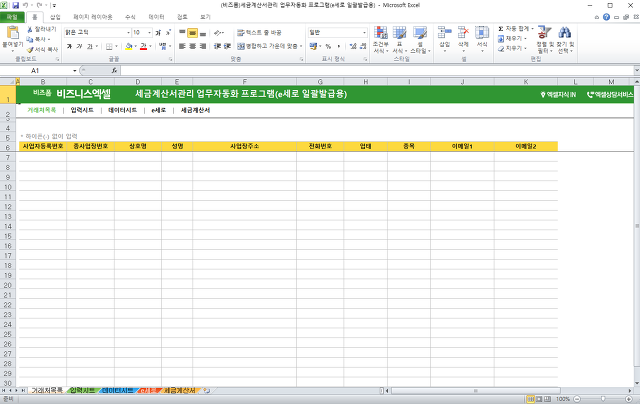
Task: Click the cell borders icon
Action: [x=109, y=47]
